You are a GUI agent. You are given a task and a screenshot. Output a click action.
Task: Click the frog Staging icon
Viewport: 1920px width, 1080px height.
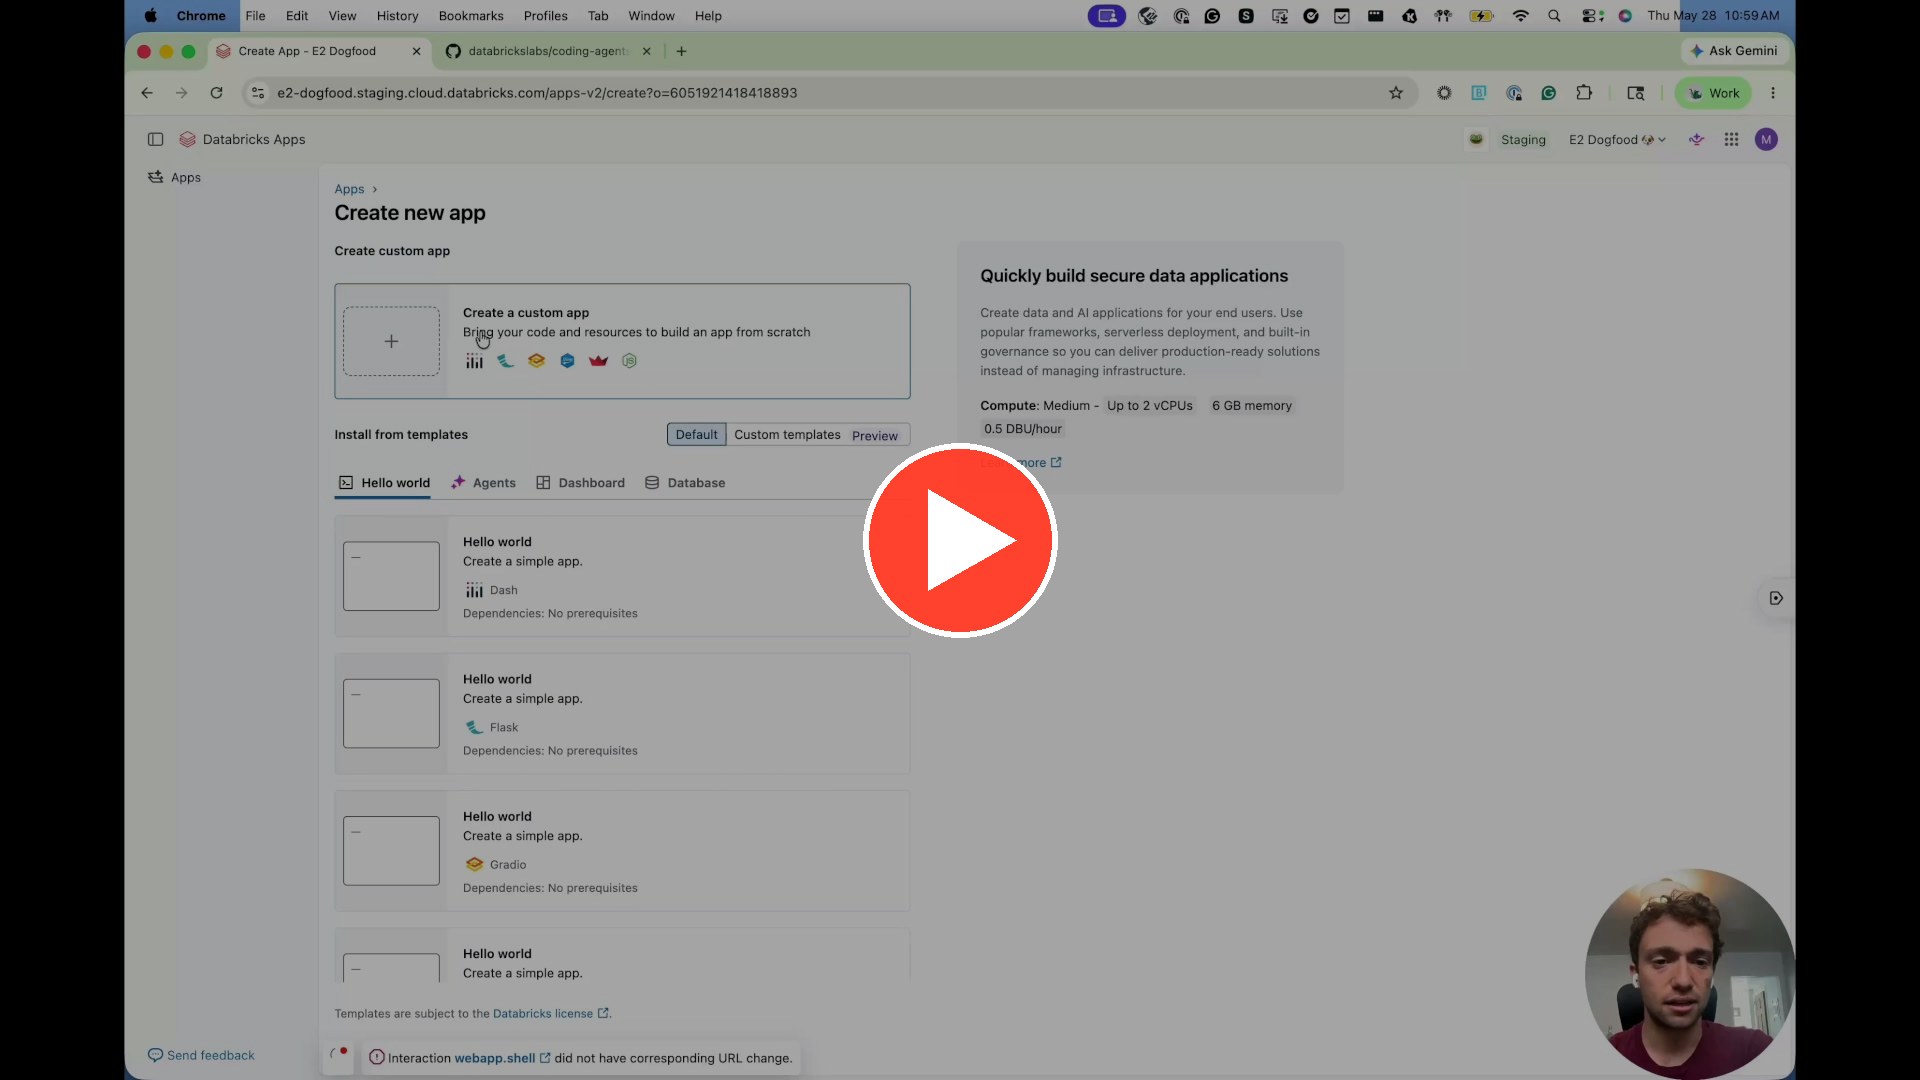click(x=1476, y=139)
